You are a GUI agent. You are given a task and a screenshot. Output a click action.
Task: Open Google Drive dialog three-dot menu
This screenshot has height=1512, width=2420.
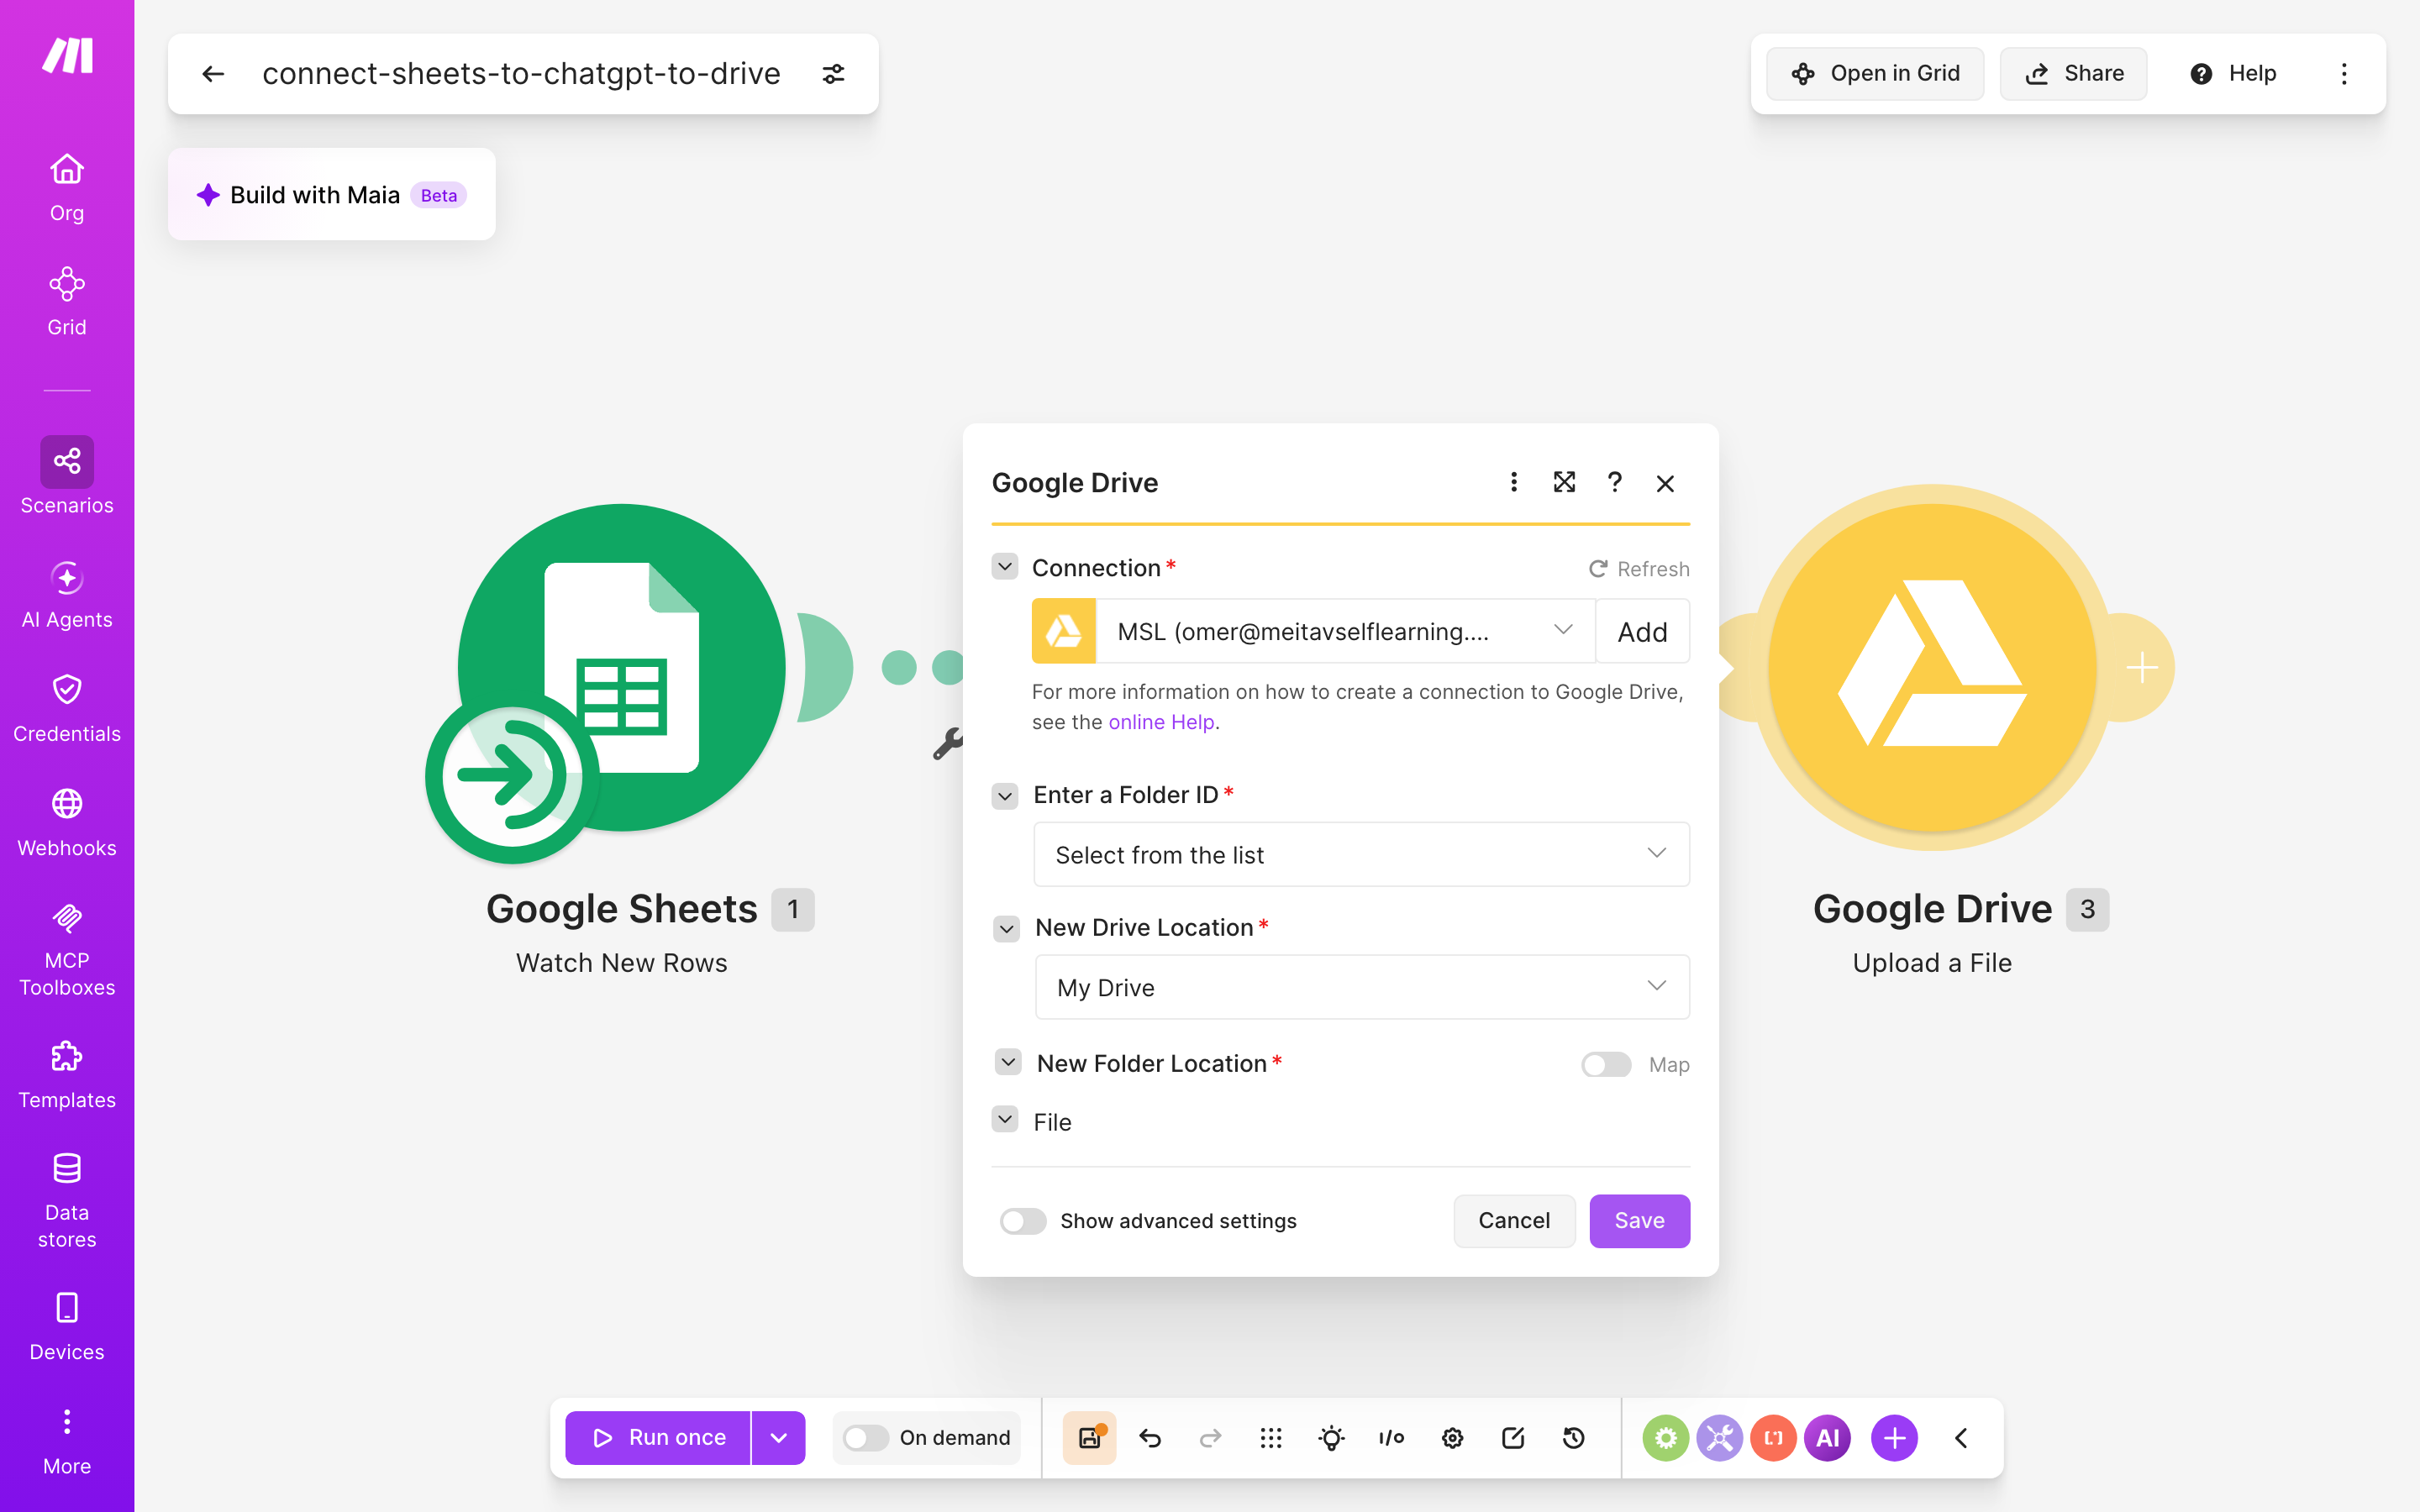[x=1514, y=482]
